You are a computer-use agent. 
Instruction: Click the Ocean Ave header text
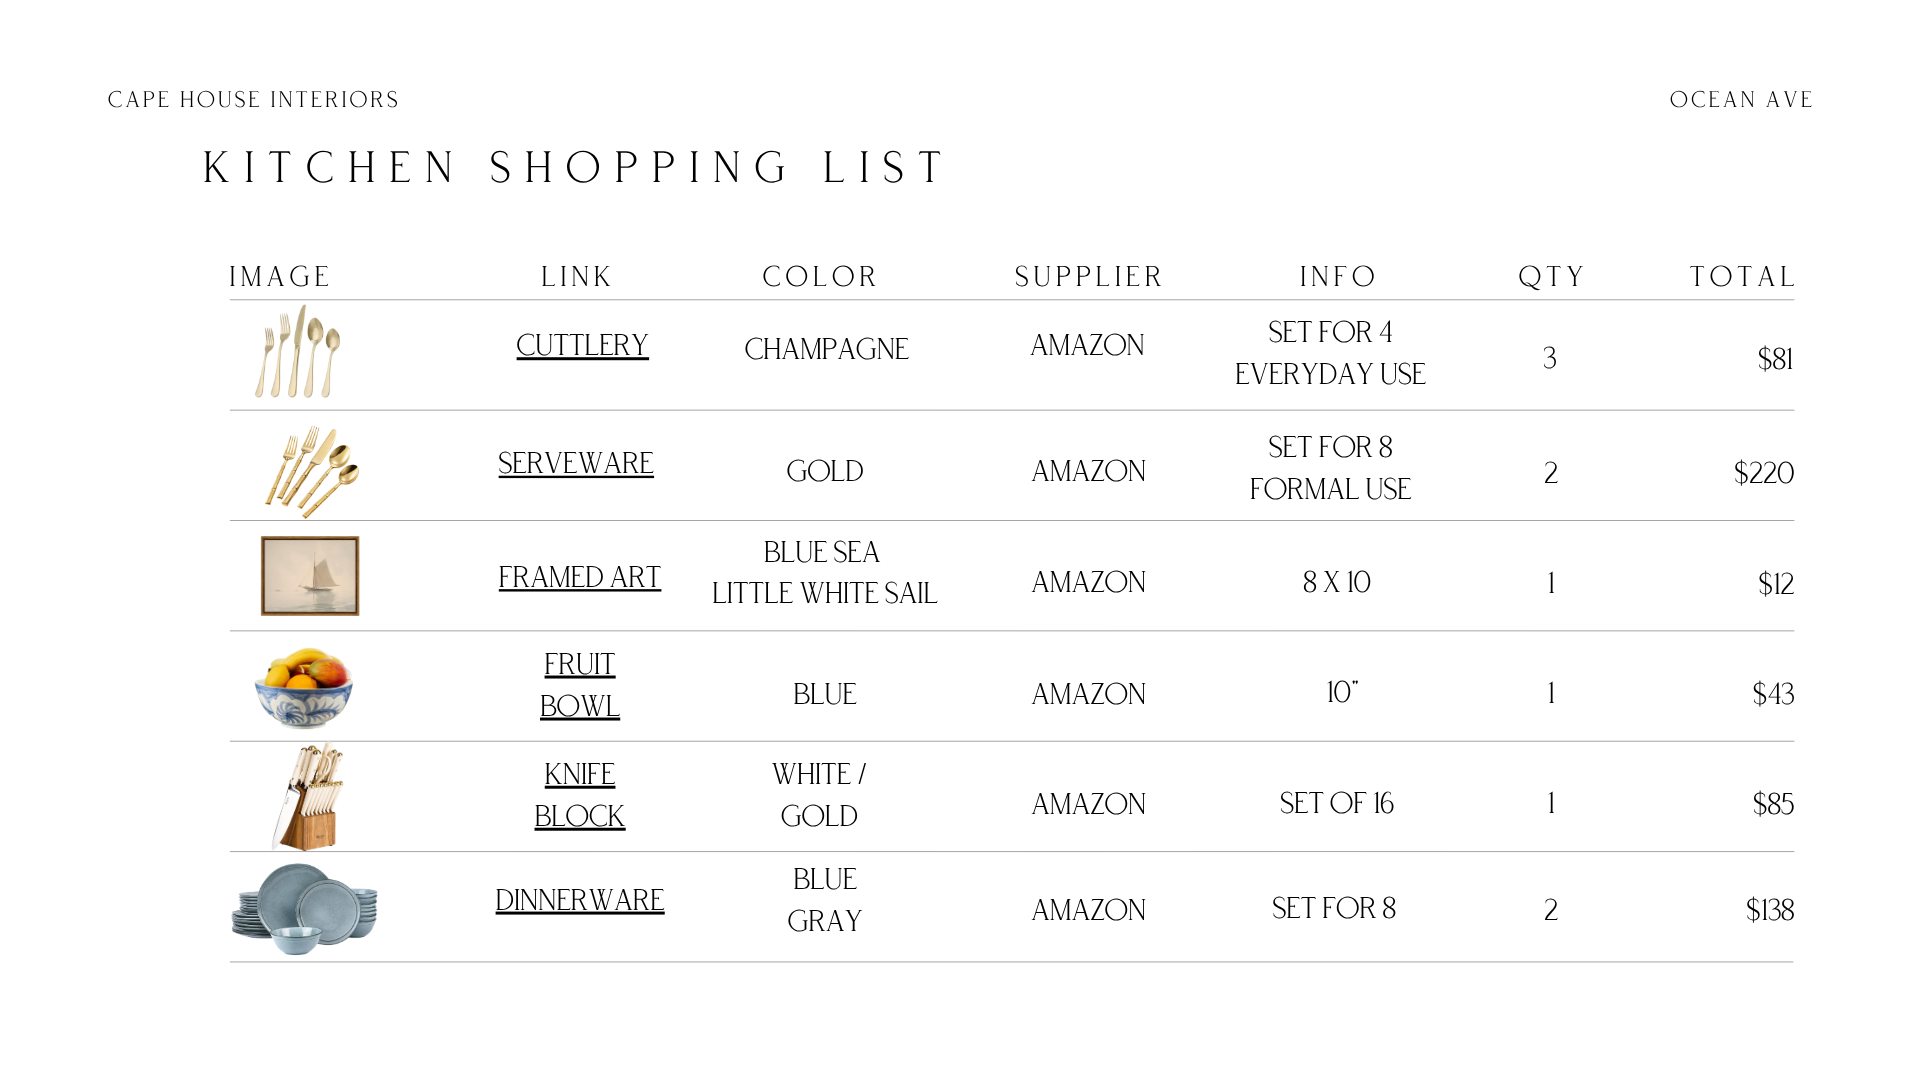point(1741,100)
